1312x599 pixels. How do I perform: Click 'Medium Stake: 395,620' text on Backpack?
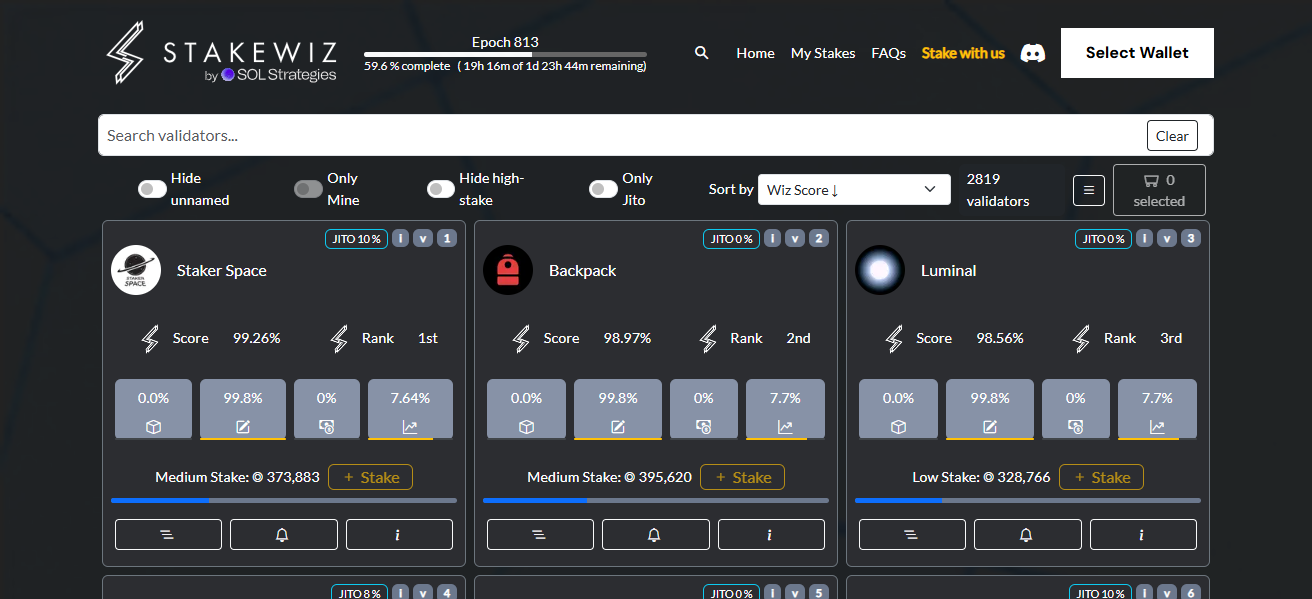point(609,477)
